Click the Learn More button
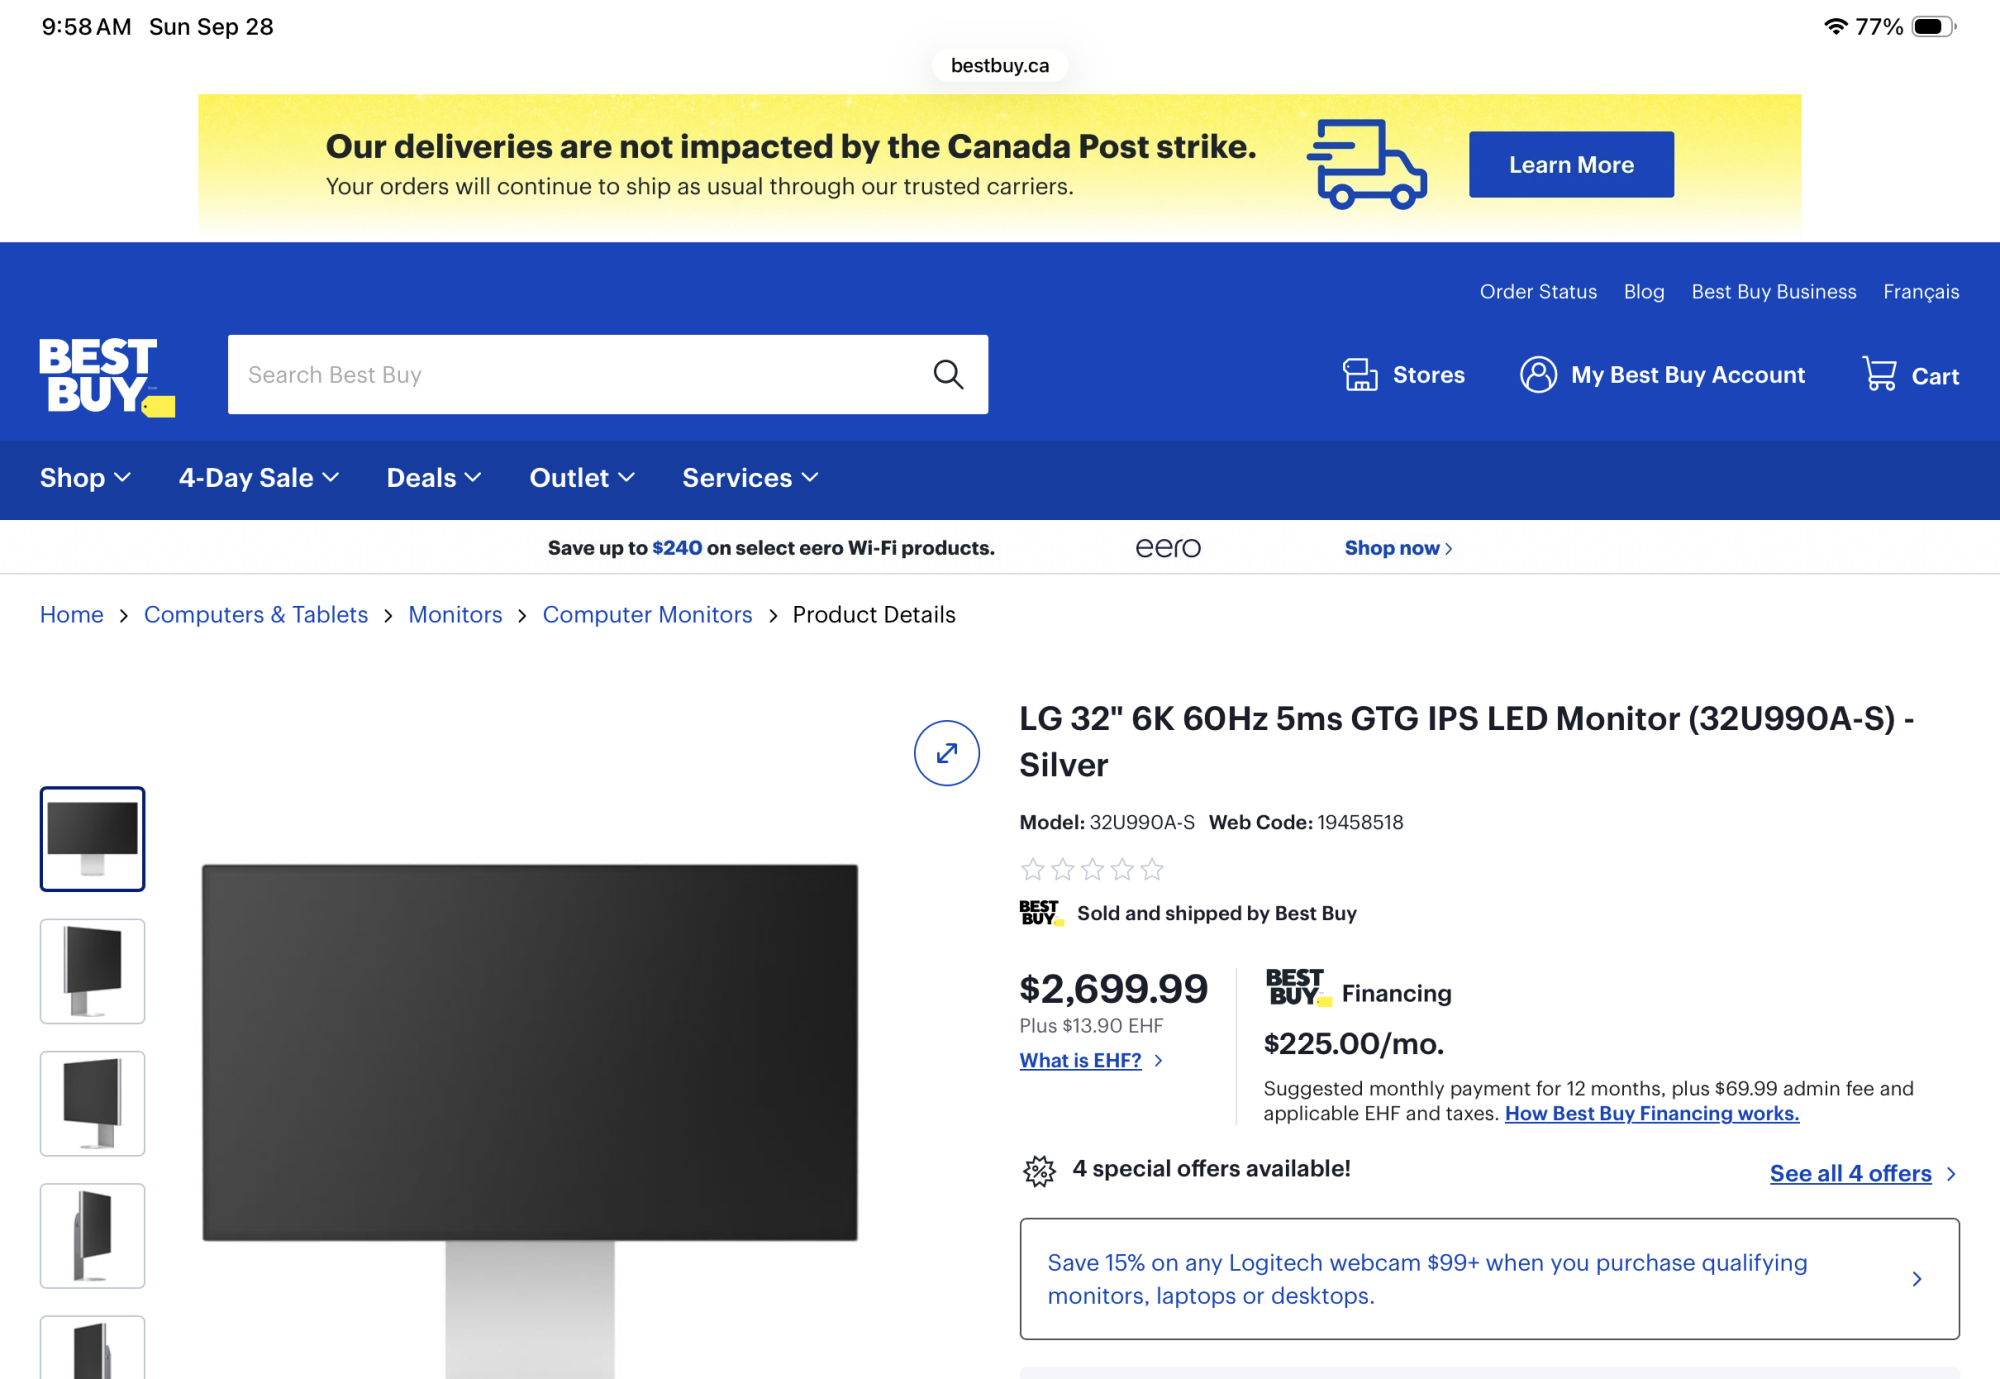Viewport: 2000px width, 1379px height. (1570, 165)
